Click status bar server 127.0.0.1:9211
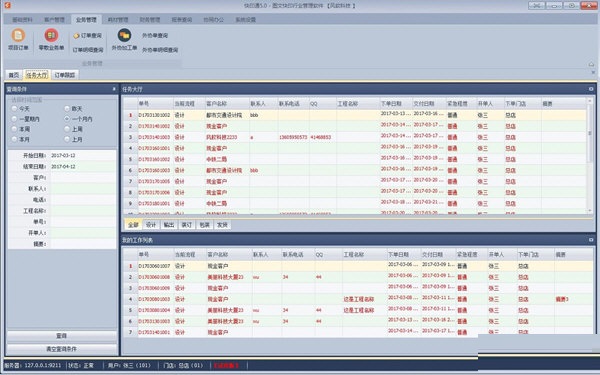This screenshot has width=600, height=375. point(33,365)
